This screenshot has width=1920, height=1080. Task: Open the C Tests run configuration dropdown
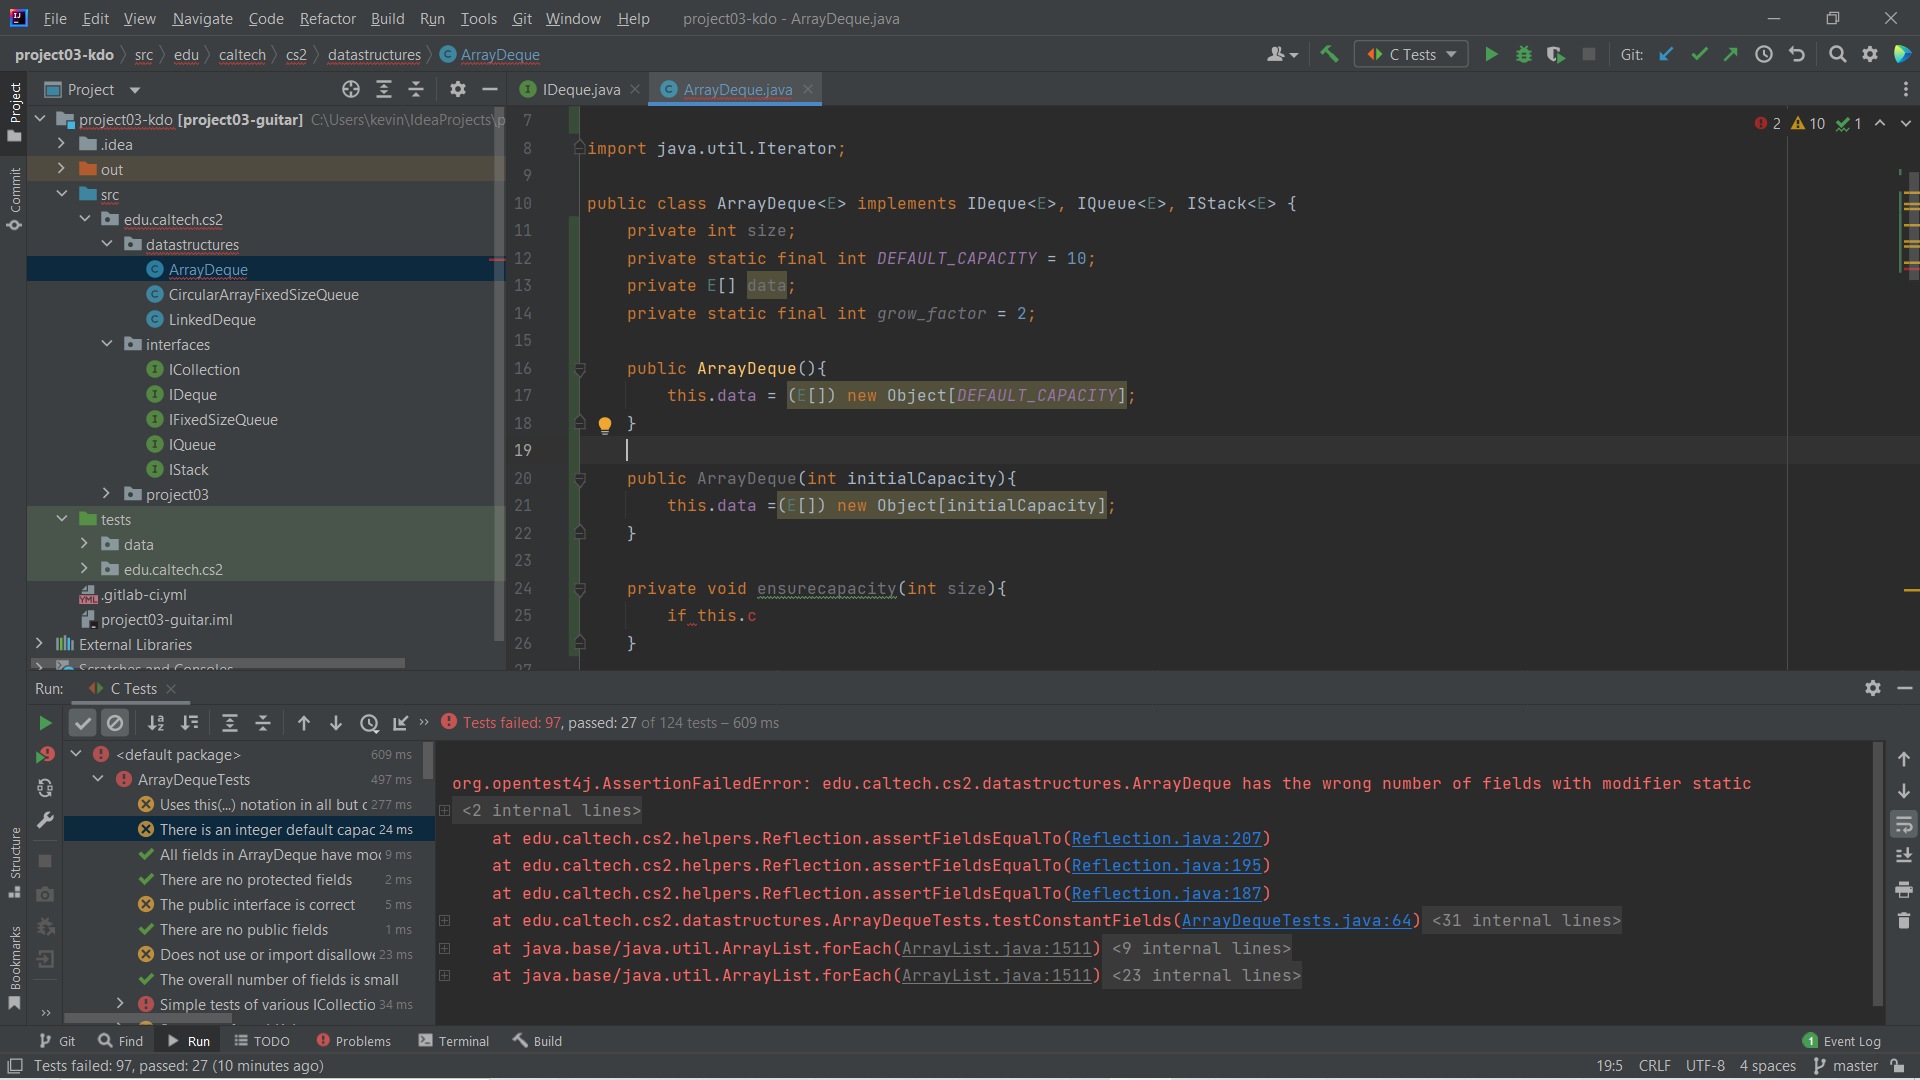click(1411, 55)
